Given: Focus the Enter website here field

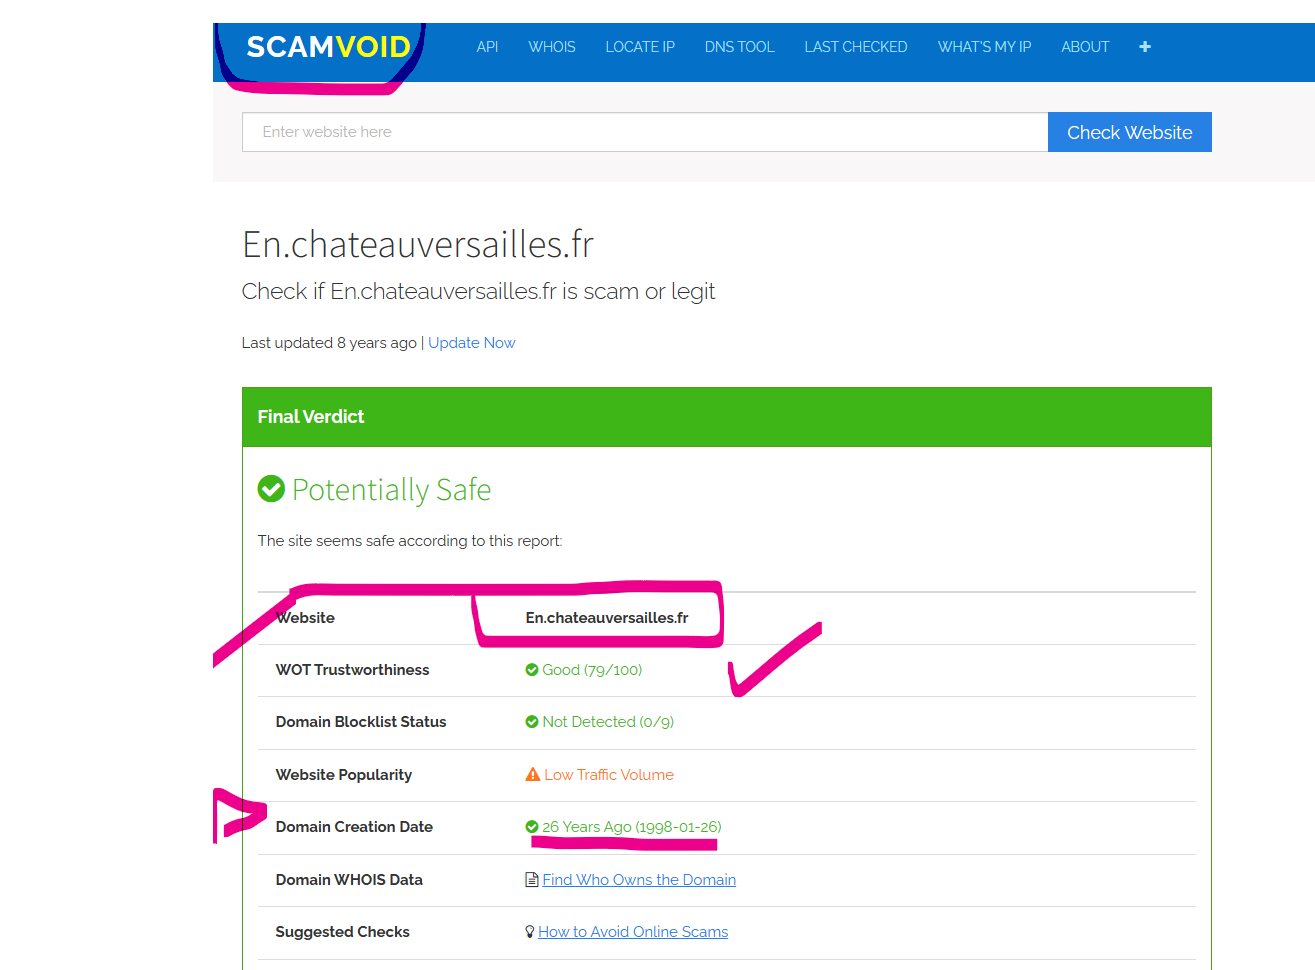Looking at the screenshot, I should pos(644,132).
